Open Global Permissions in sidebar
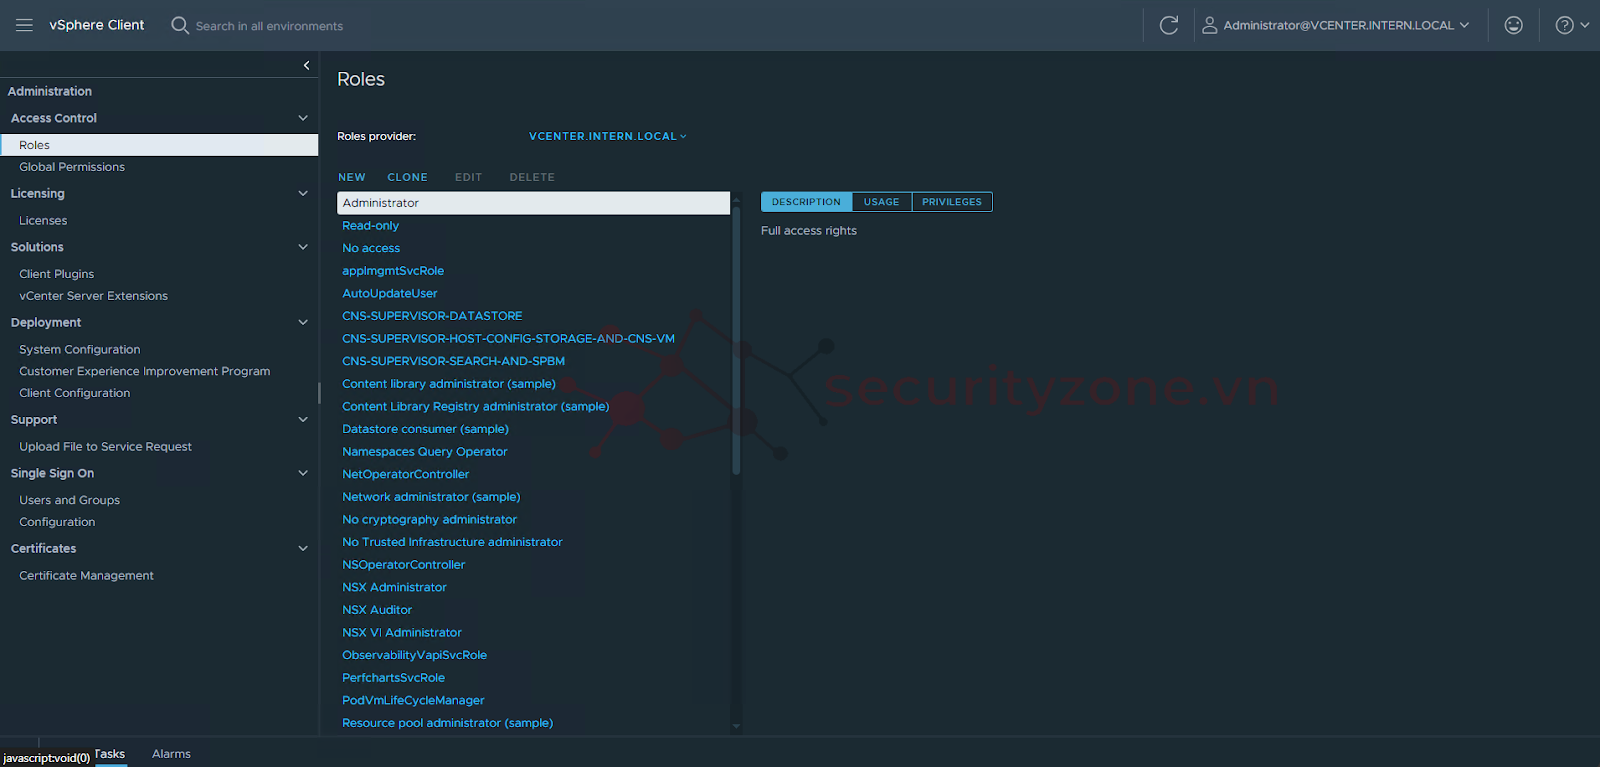The height and width of the screenshot is (767, 1600). point(72,167)
